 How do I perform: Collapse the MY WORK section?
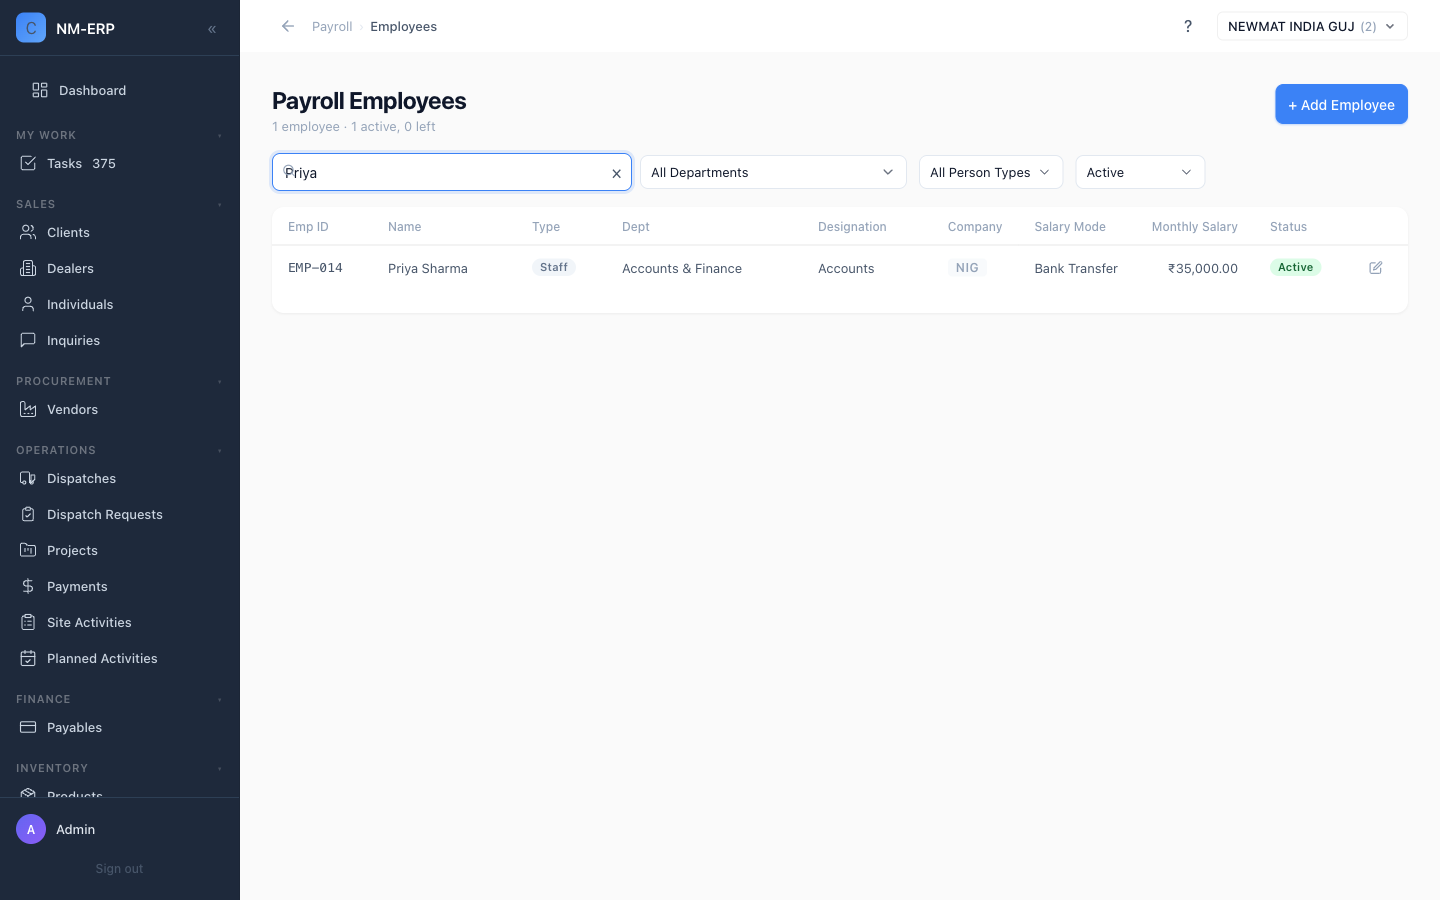[x=120, y=135]
